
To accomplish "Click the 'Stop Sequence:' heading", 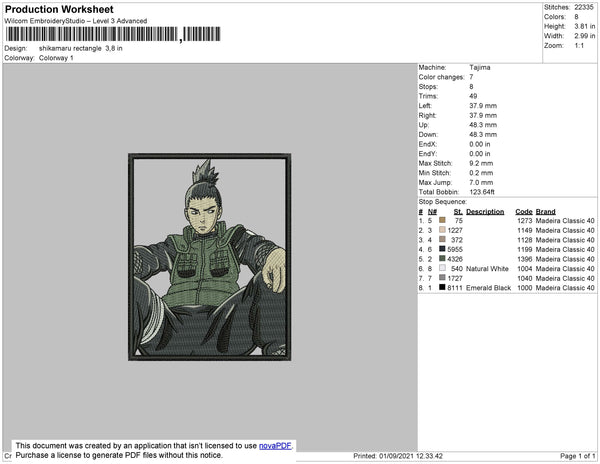I will coord(443,202).
